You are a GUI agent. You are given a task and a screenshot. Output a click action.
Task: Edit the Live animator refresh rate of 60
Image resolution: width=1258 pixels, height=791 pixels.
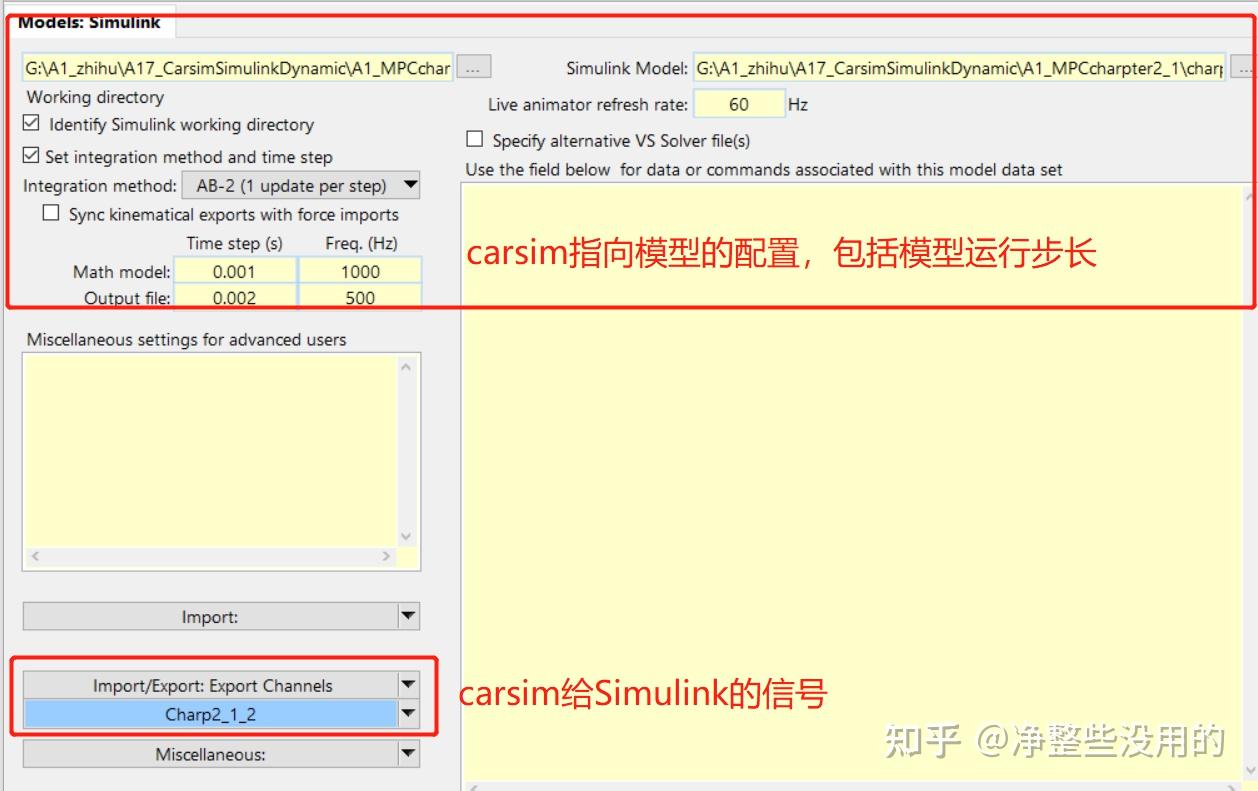[740, 103]
